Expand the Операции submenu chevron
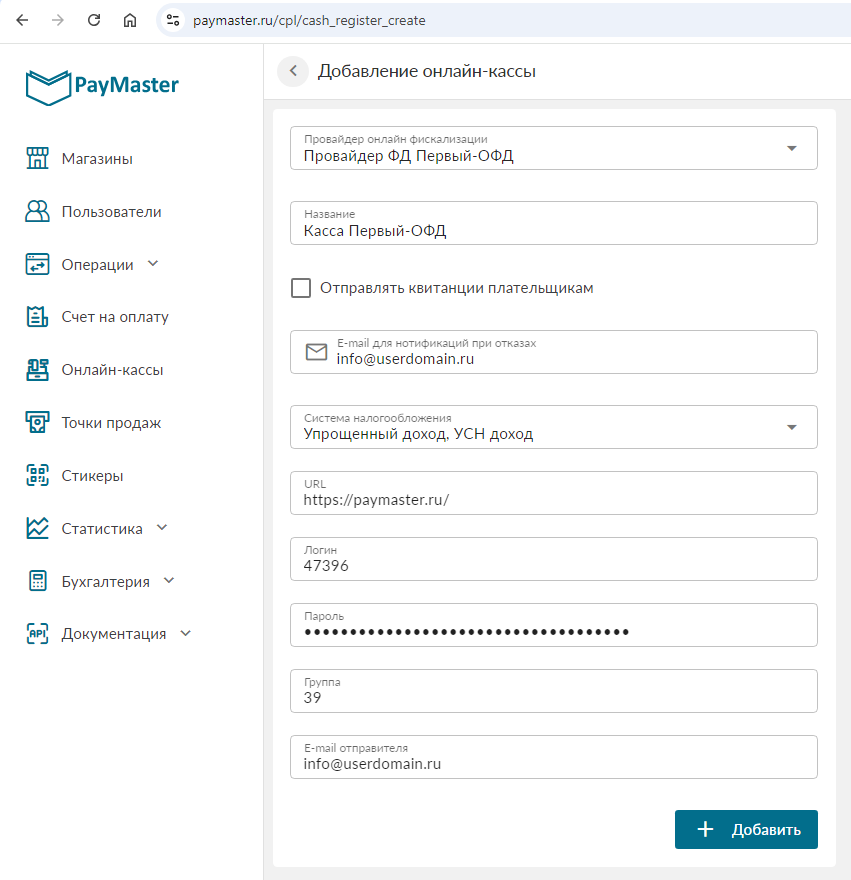This screenshot has height=880, width=851. (x=153, y=263)
